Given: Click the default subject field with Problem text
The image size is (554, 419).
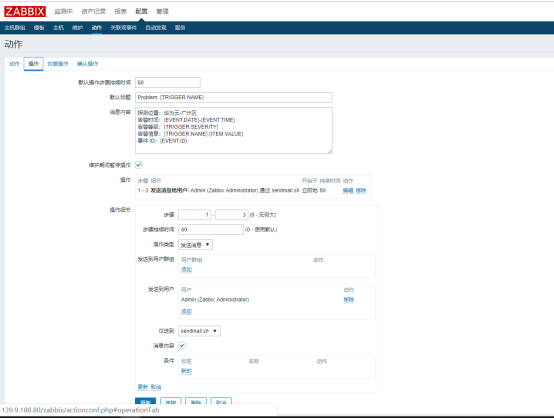Looking at the screenshot, I should pyautogui.click(x=234, y=98).
